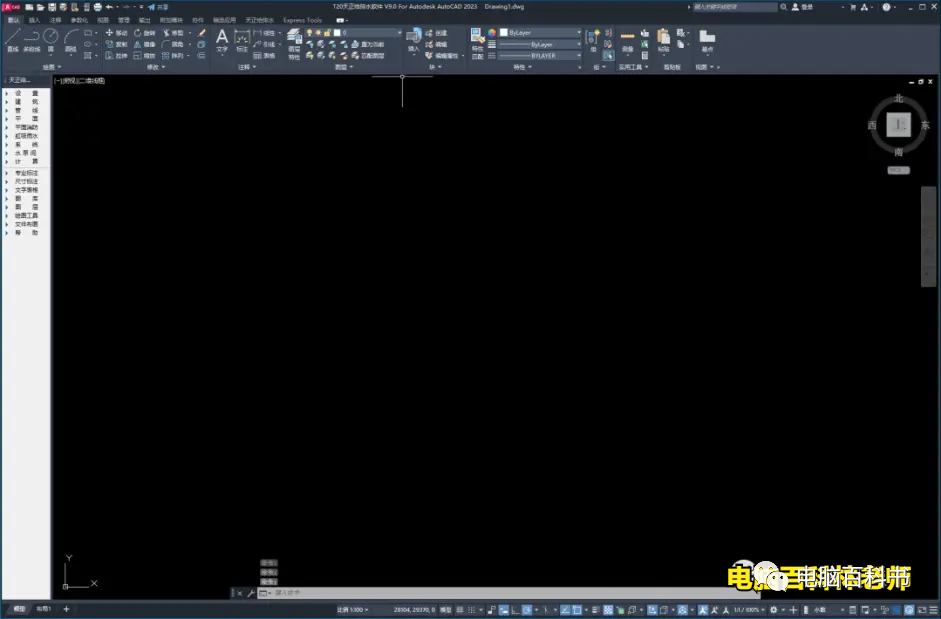Click the viewport controls label [-]

tap(57, 80)
